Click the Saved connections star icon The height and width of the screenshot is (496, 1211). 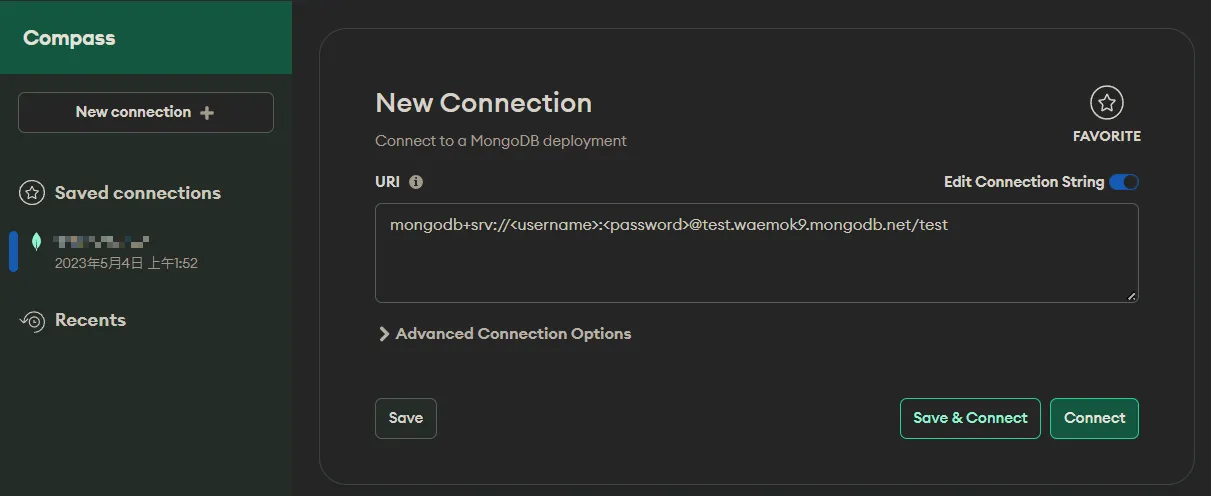pyautogui.click(x=33, y=193)
